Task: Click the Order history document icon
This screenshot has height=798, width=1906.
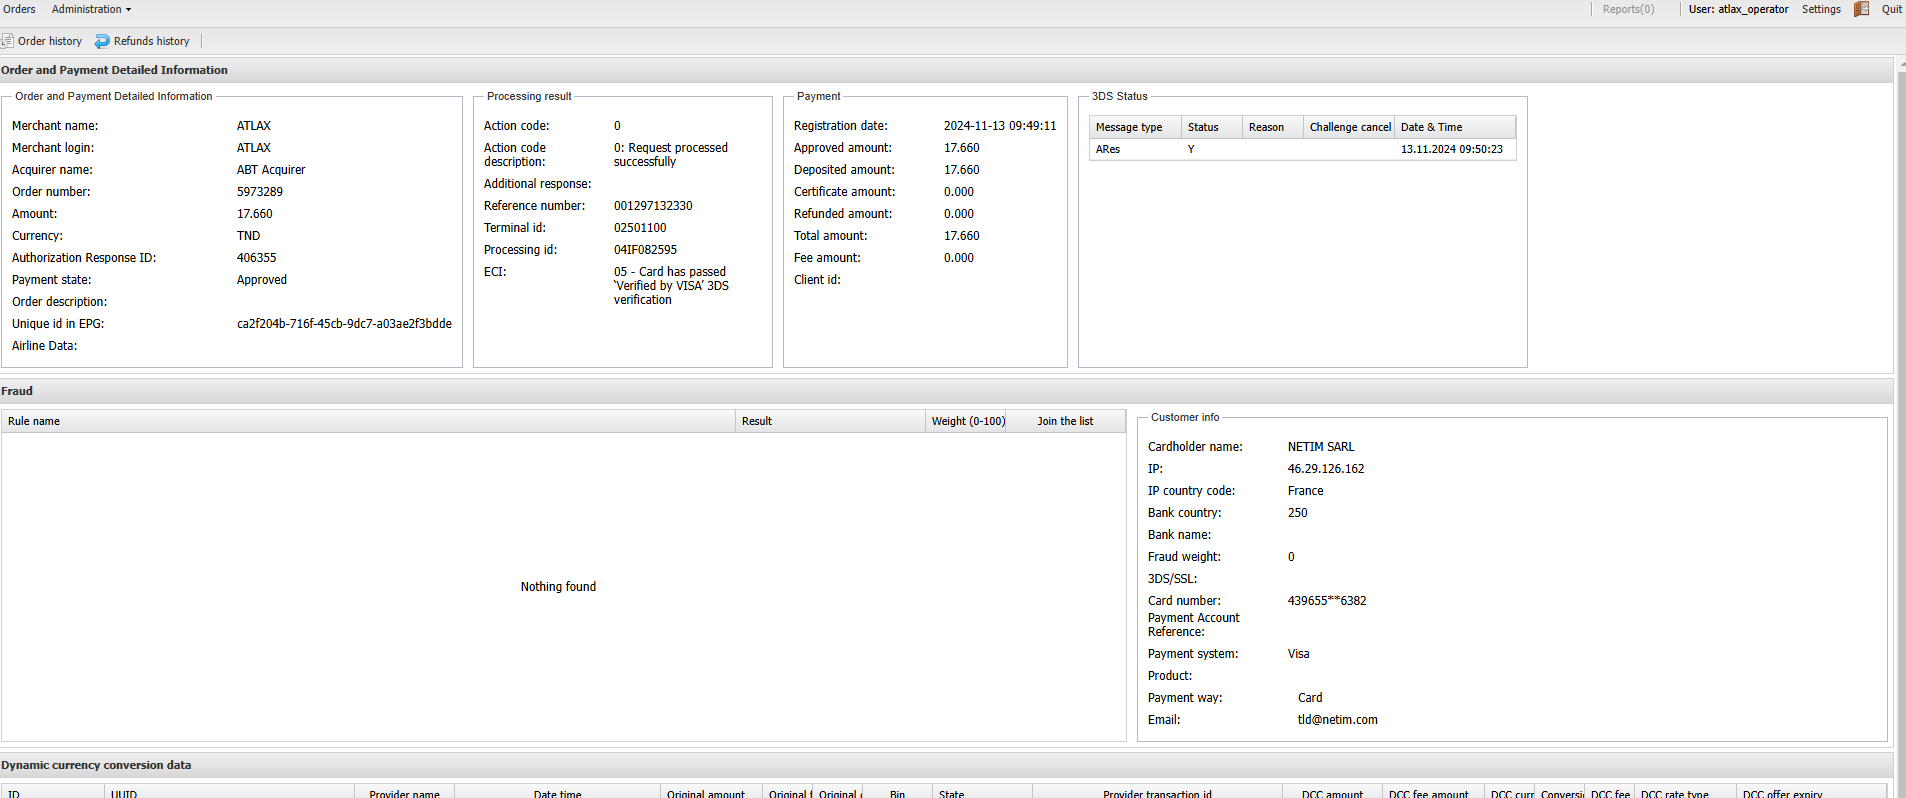Action: pyautogui.click(x=7, y=41)
